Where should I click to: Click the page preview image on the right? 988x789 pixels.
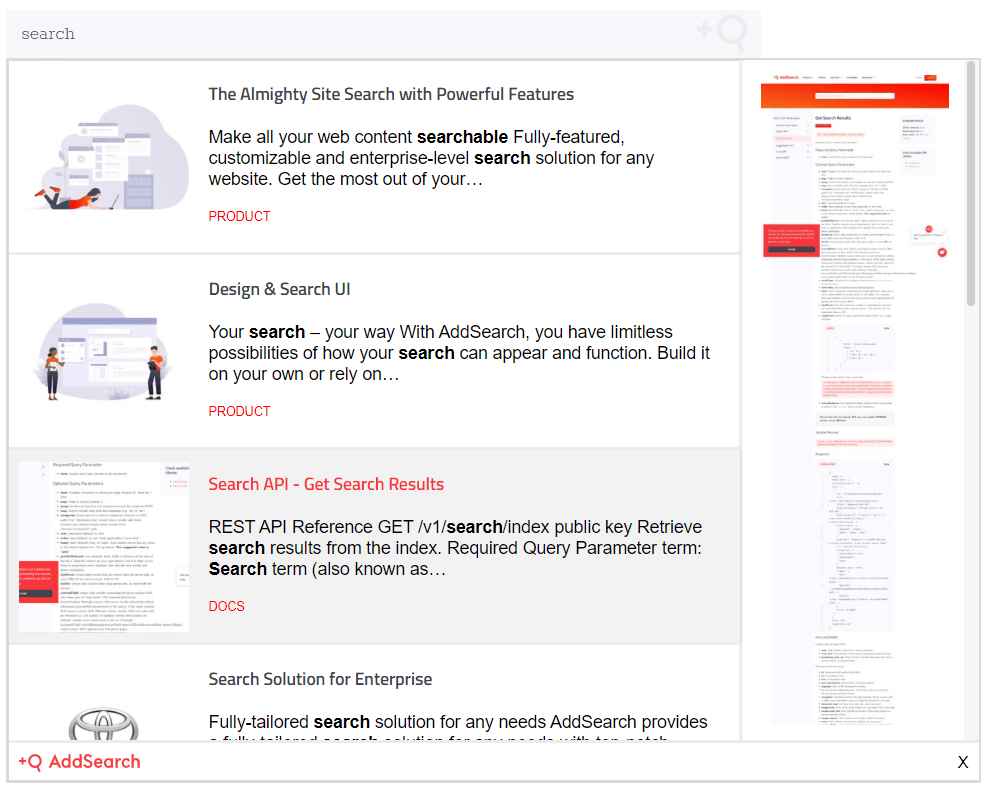(853, 400)
